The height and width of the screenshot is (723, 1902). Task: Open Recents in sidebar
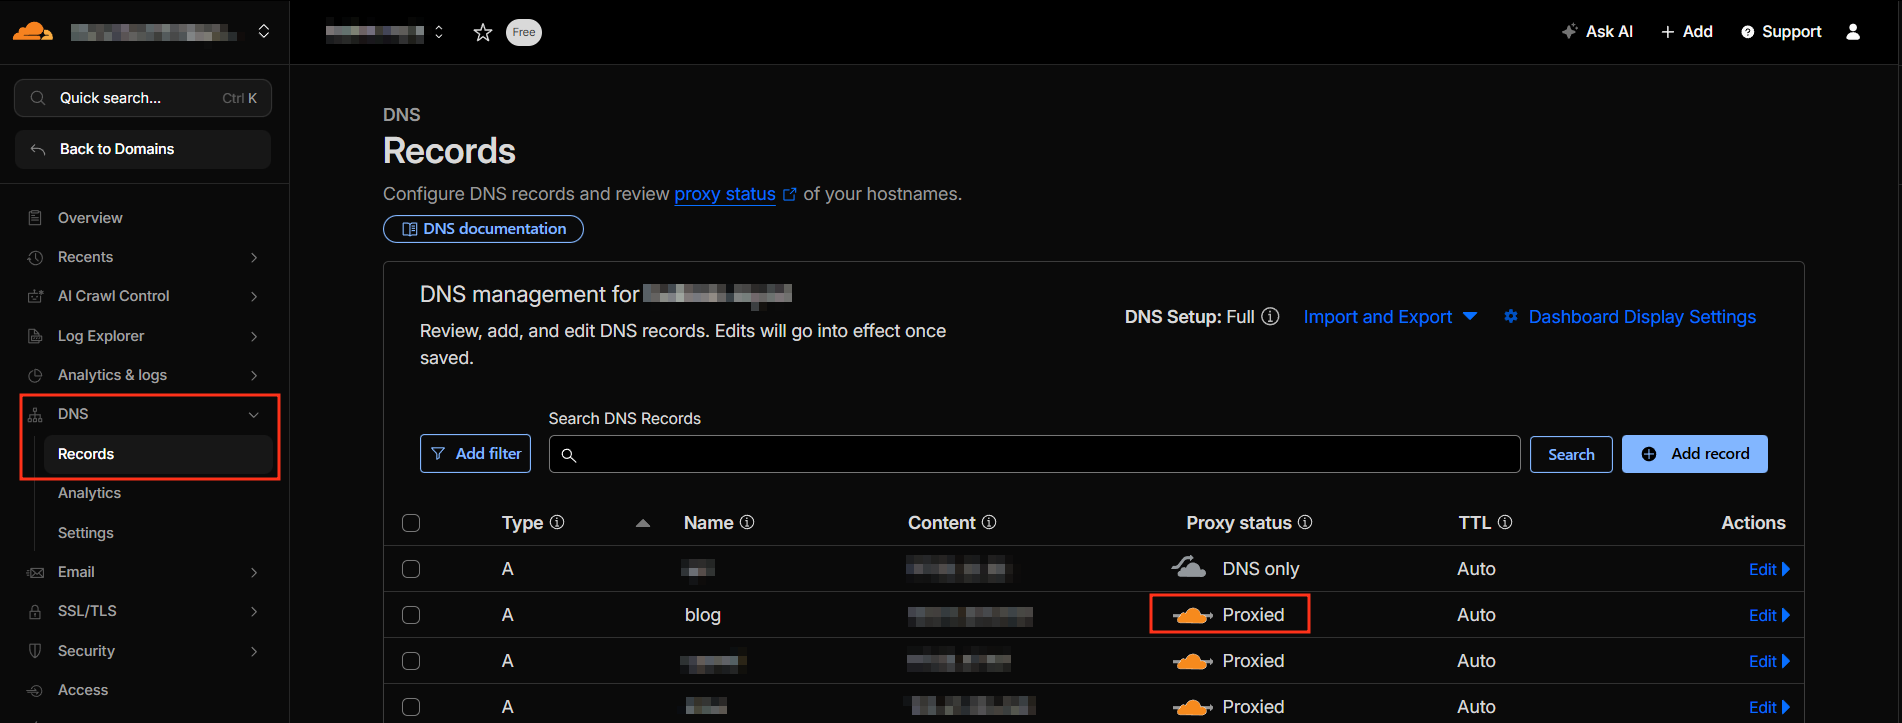pos(85,257)
